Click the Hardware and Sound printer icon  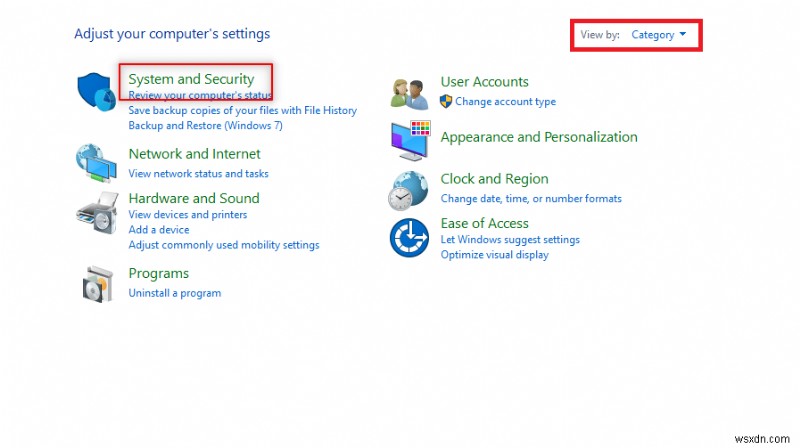[x=98, y=212]
